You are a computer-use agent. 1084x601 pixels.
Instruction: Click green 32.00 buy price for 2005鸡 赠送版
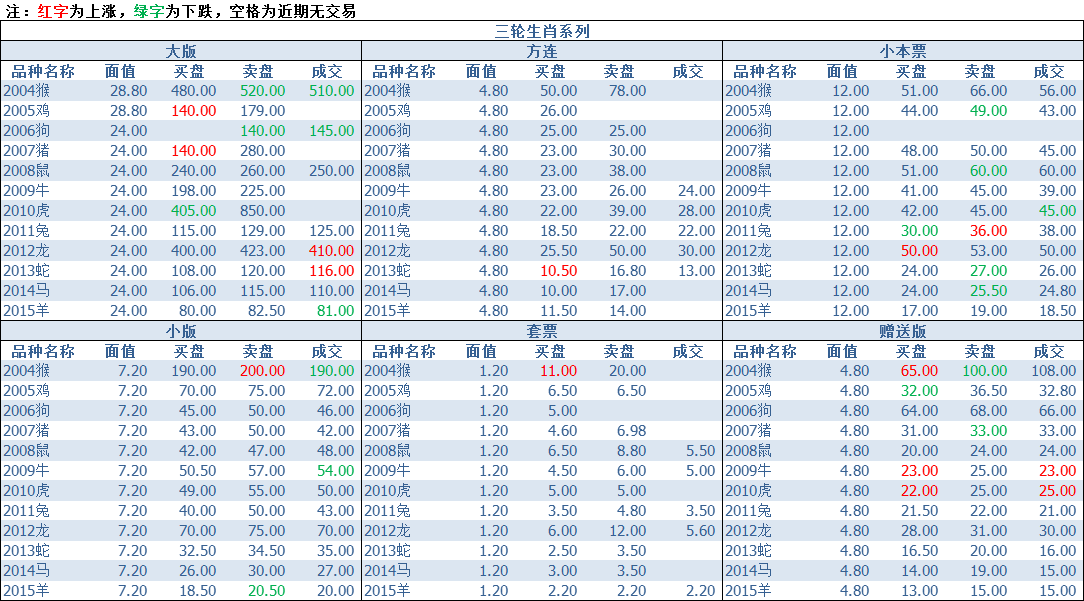click(919, 391)
